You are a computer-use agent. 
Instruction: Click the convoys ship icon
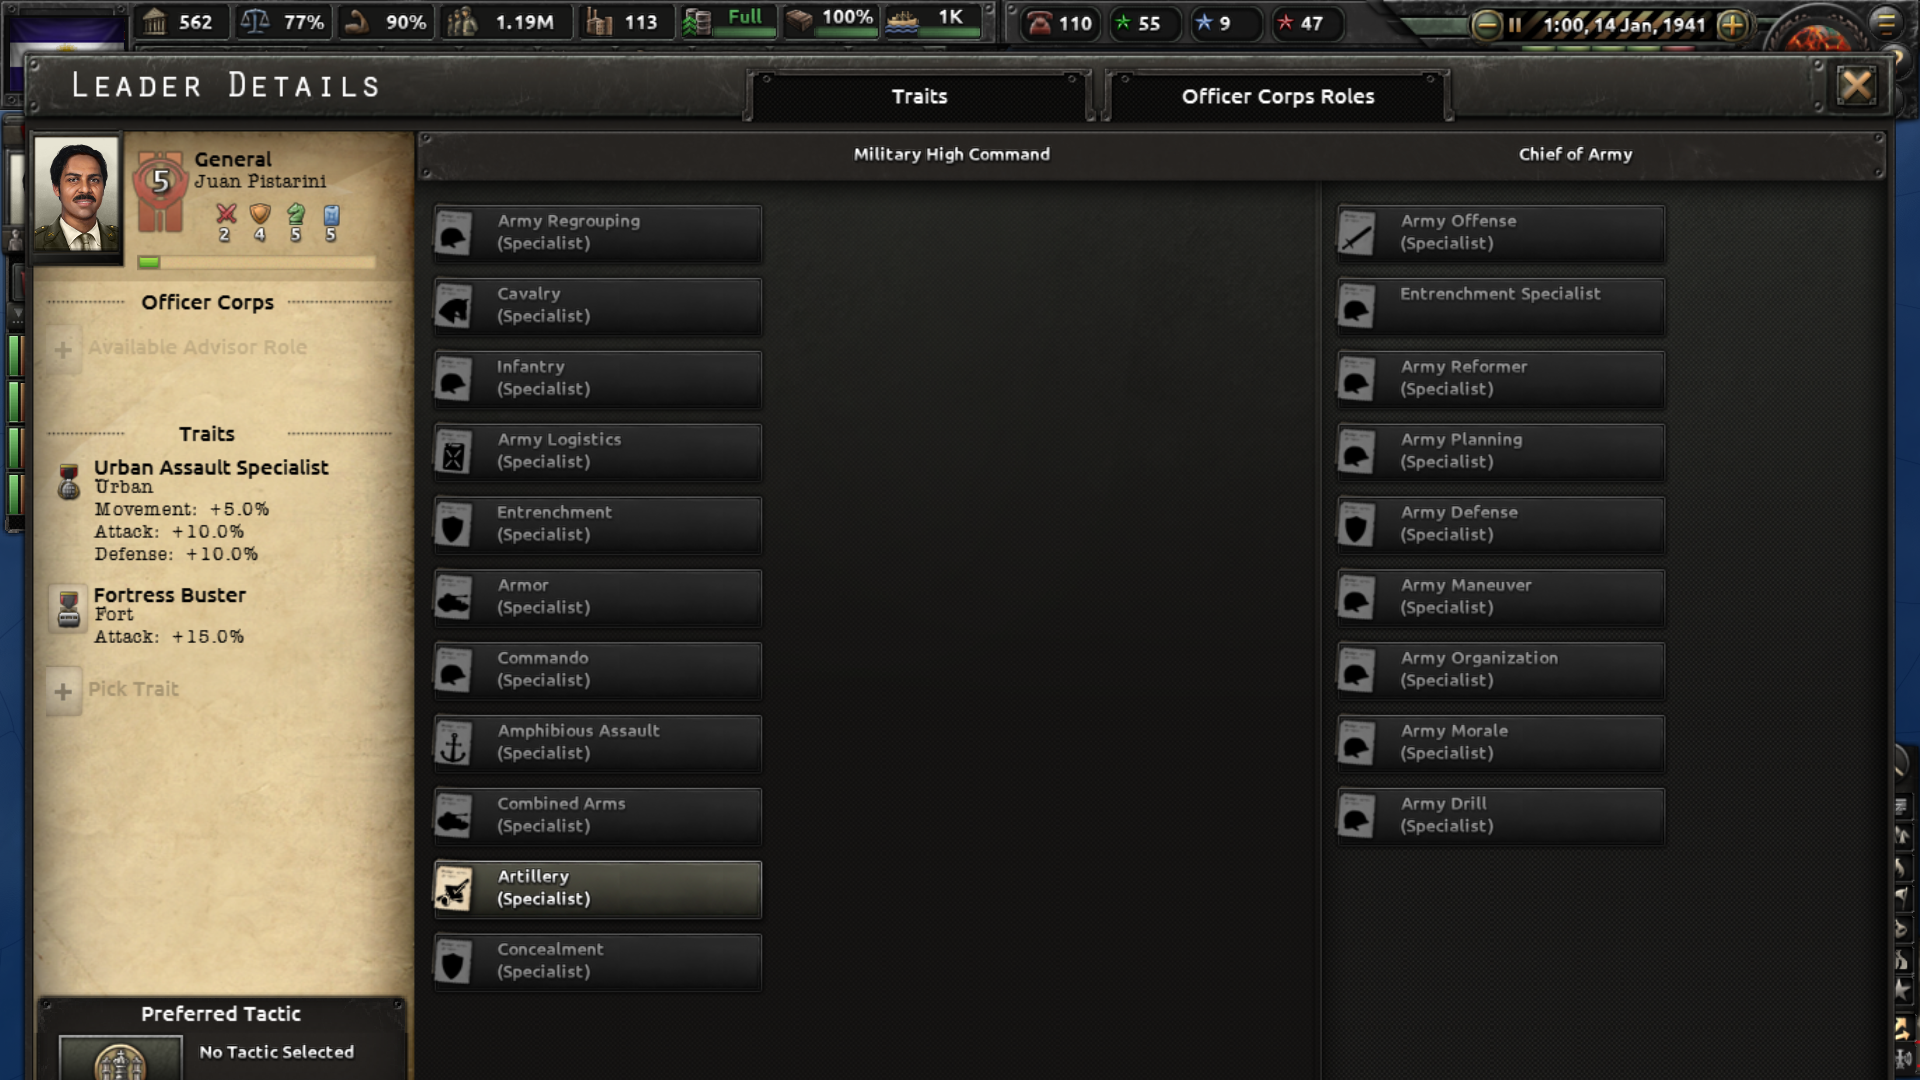point(902,21)
